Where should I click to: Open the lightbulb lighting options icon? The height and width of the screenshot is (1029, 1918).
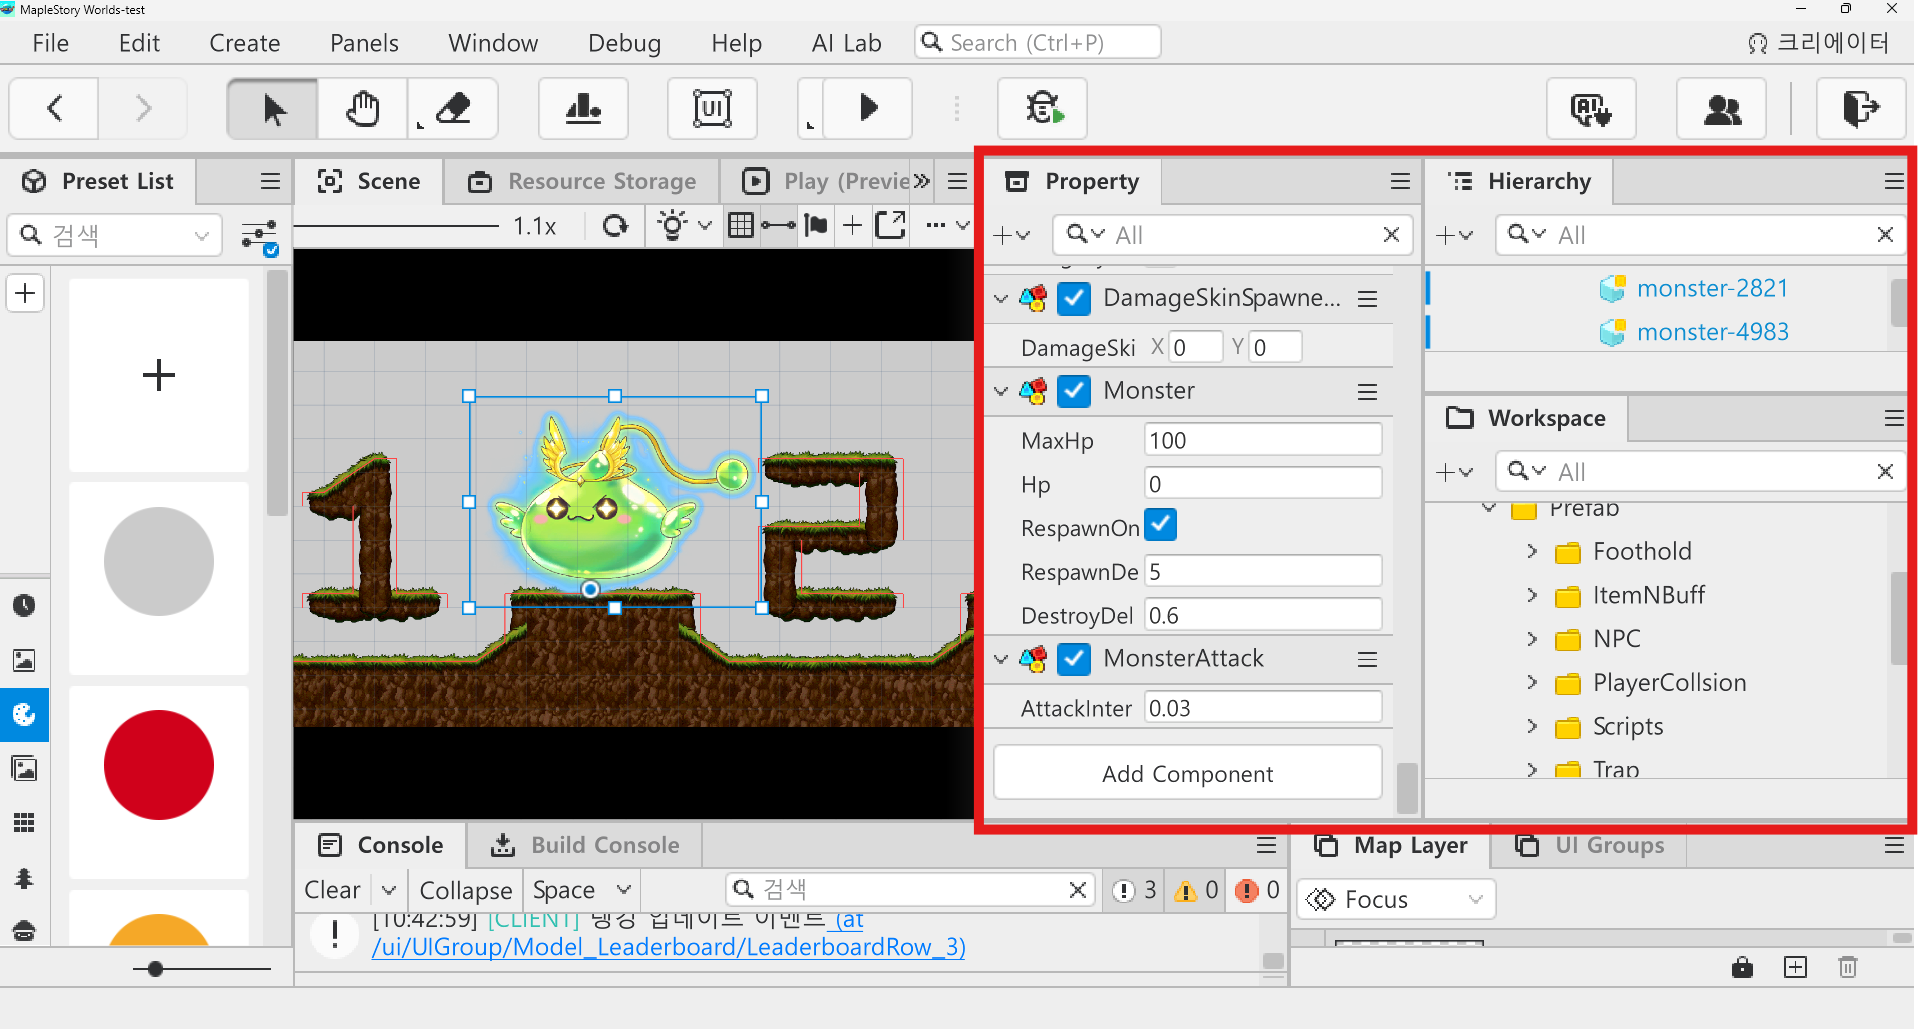coord(673,226)
